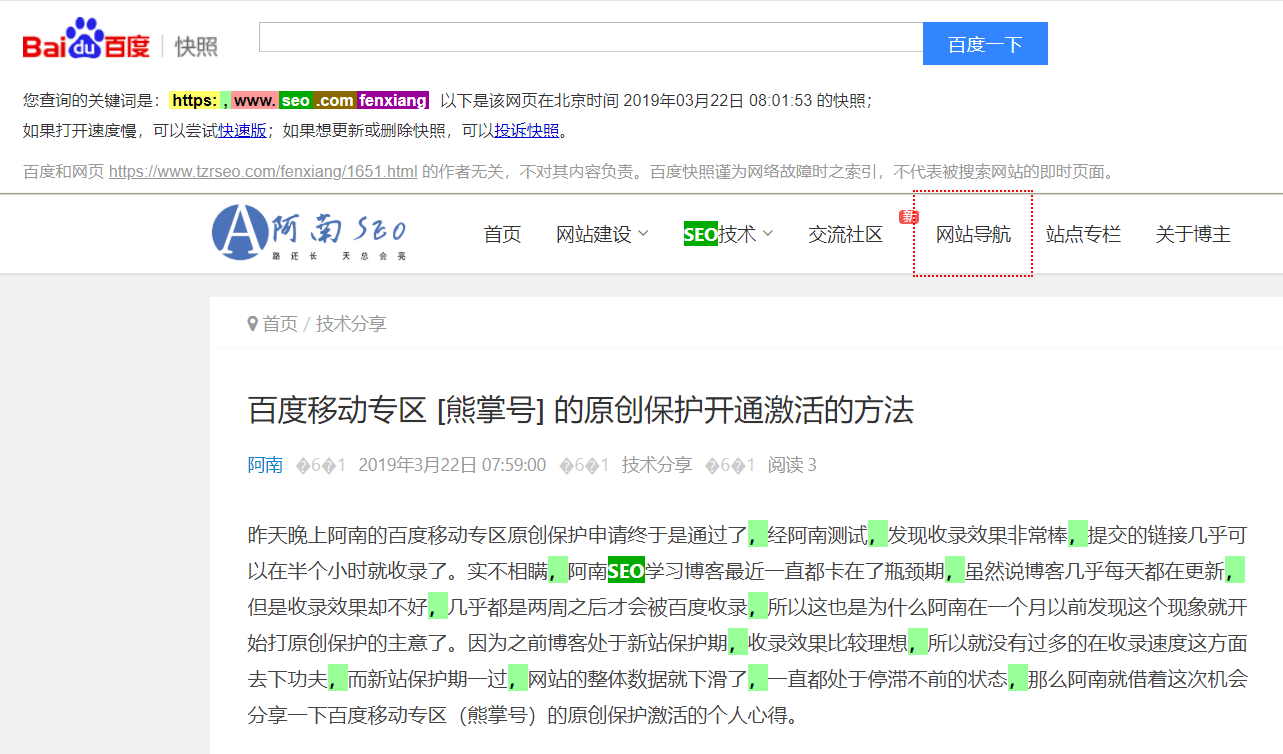Click the 阿南SEO site logo

tap(310, 233)
